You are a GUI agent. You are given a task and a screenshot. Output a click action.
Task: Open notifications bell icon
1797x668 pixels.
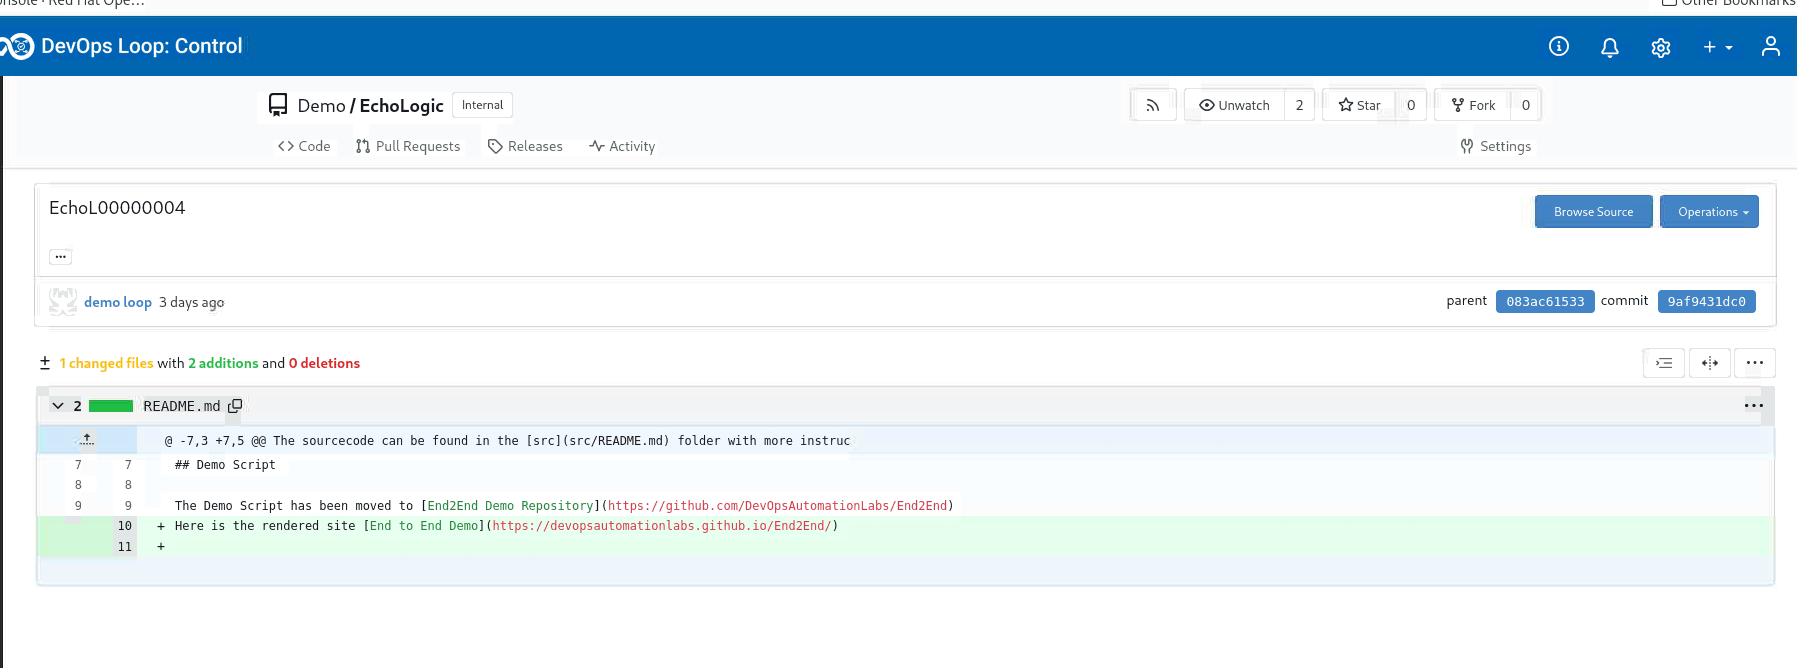1609,47
